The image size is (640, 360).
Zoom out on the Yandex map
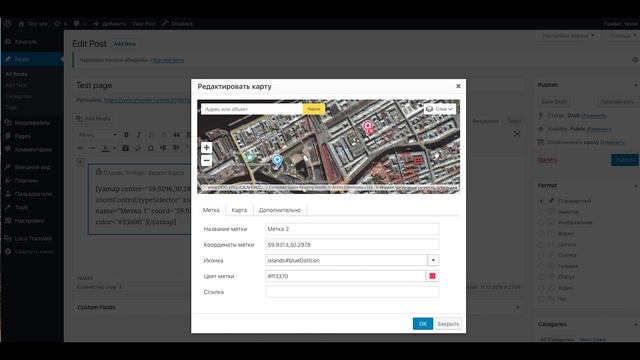(x=207, y=160)
